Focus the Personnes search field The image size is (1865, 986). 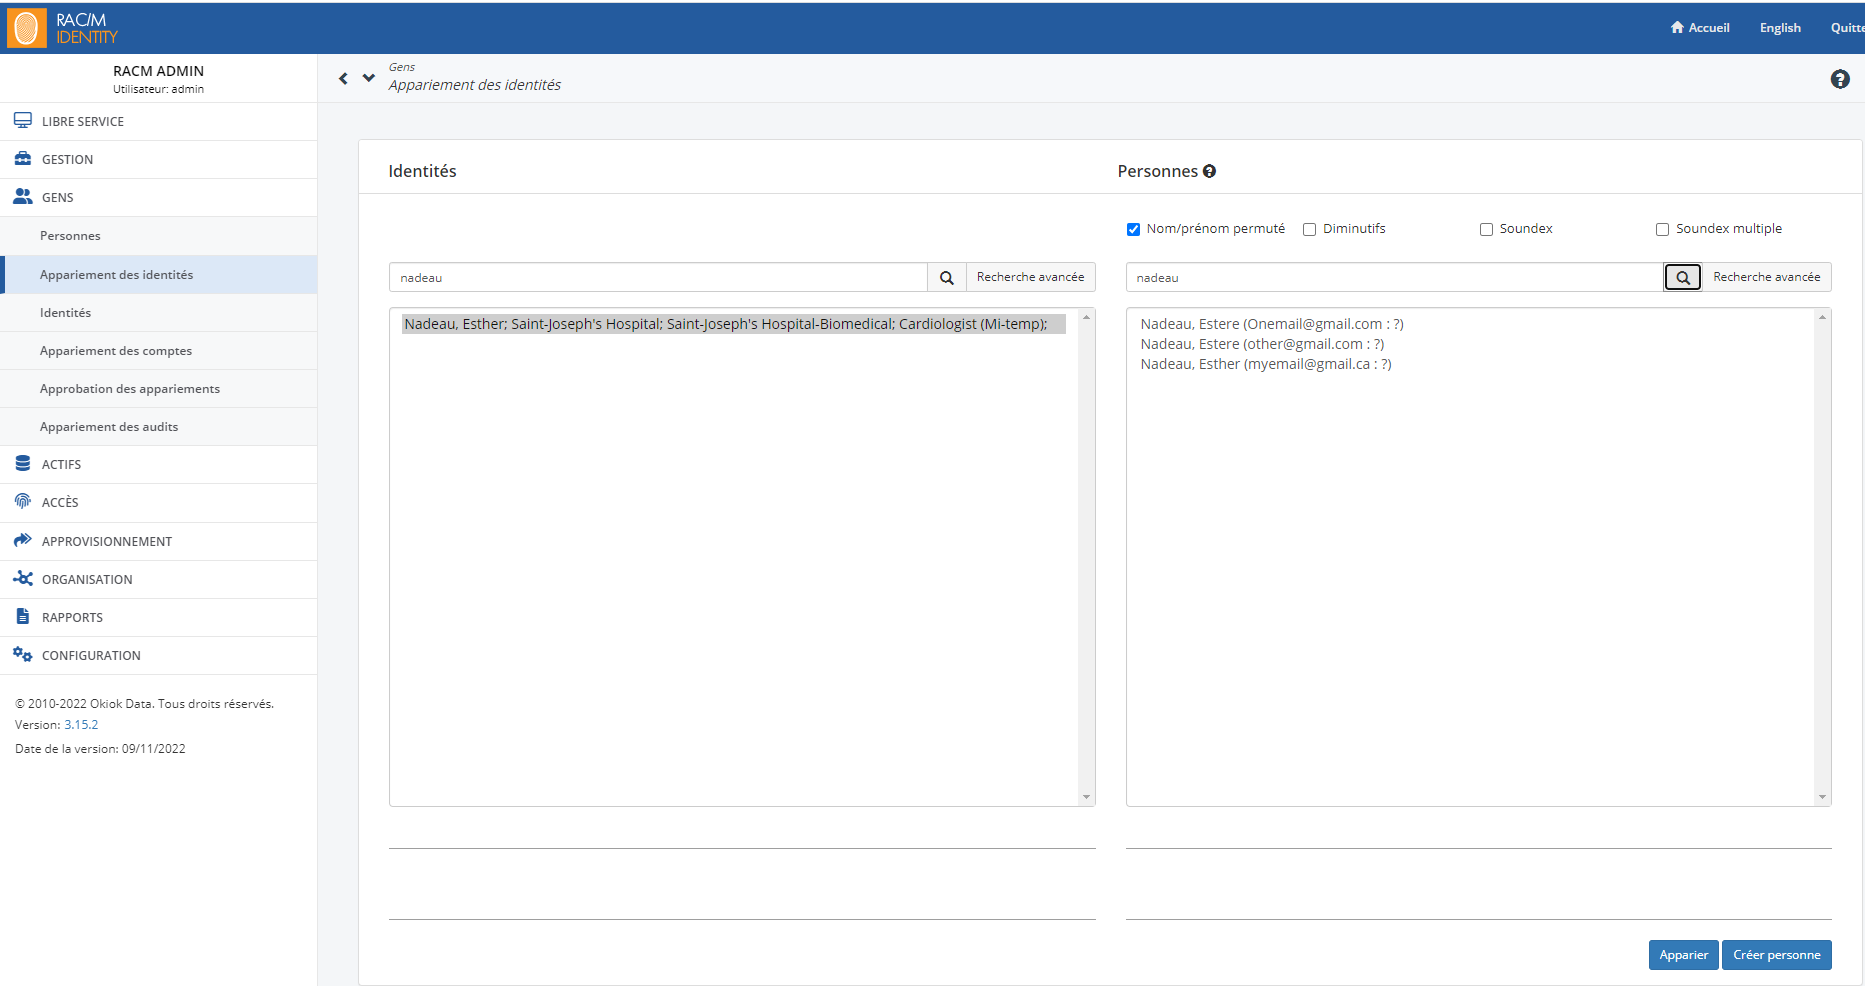point(1394,277)
